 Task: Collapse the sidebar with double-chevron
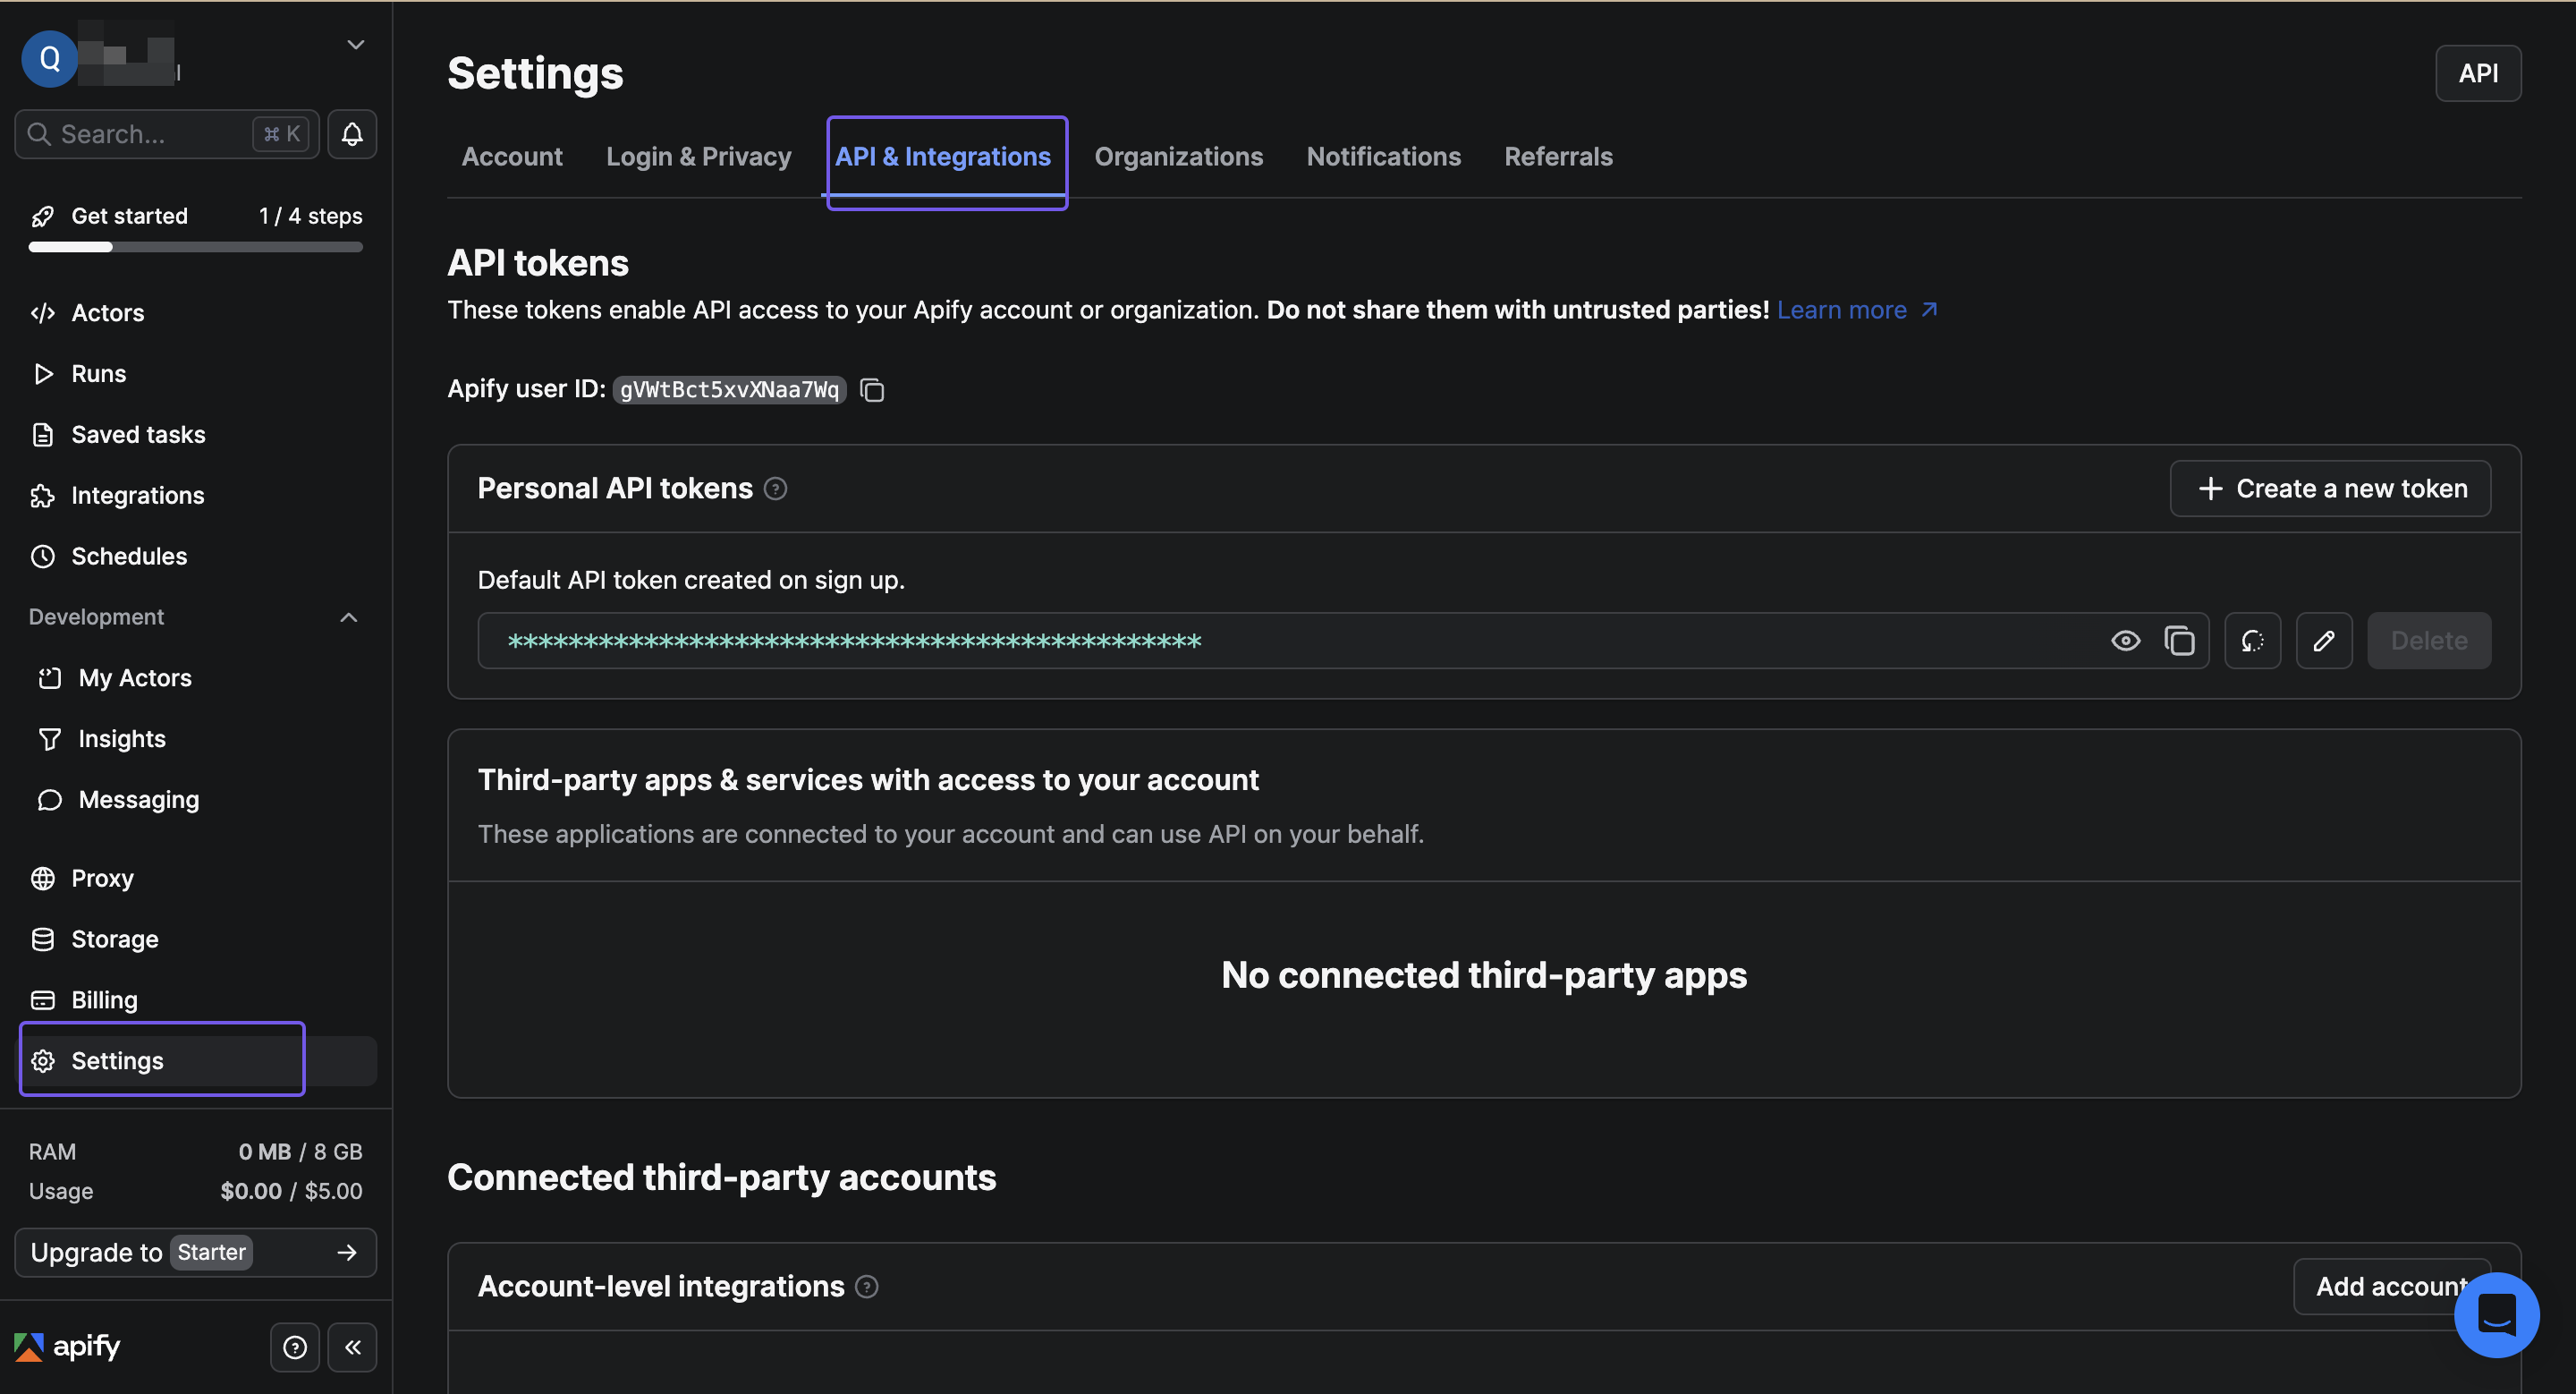click(353, 1347)
